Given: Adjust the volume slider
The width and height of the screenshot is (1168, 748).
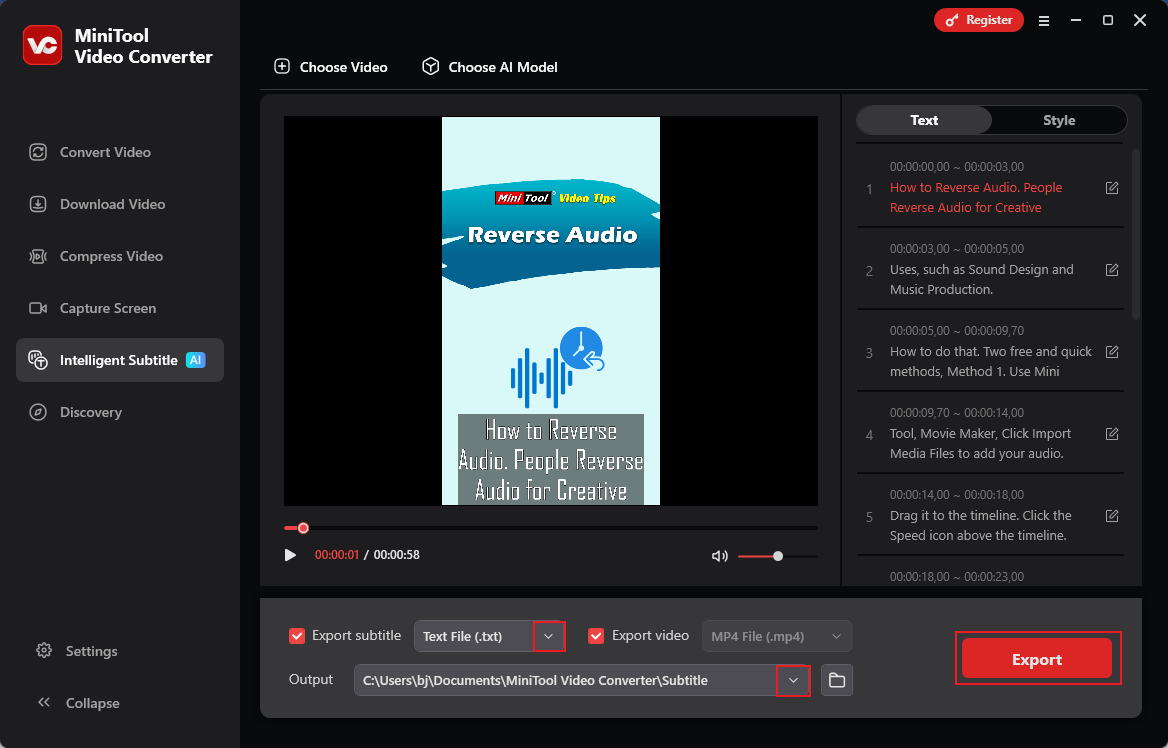Looking at the screenshot, I should click(x=780, y=556).
